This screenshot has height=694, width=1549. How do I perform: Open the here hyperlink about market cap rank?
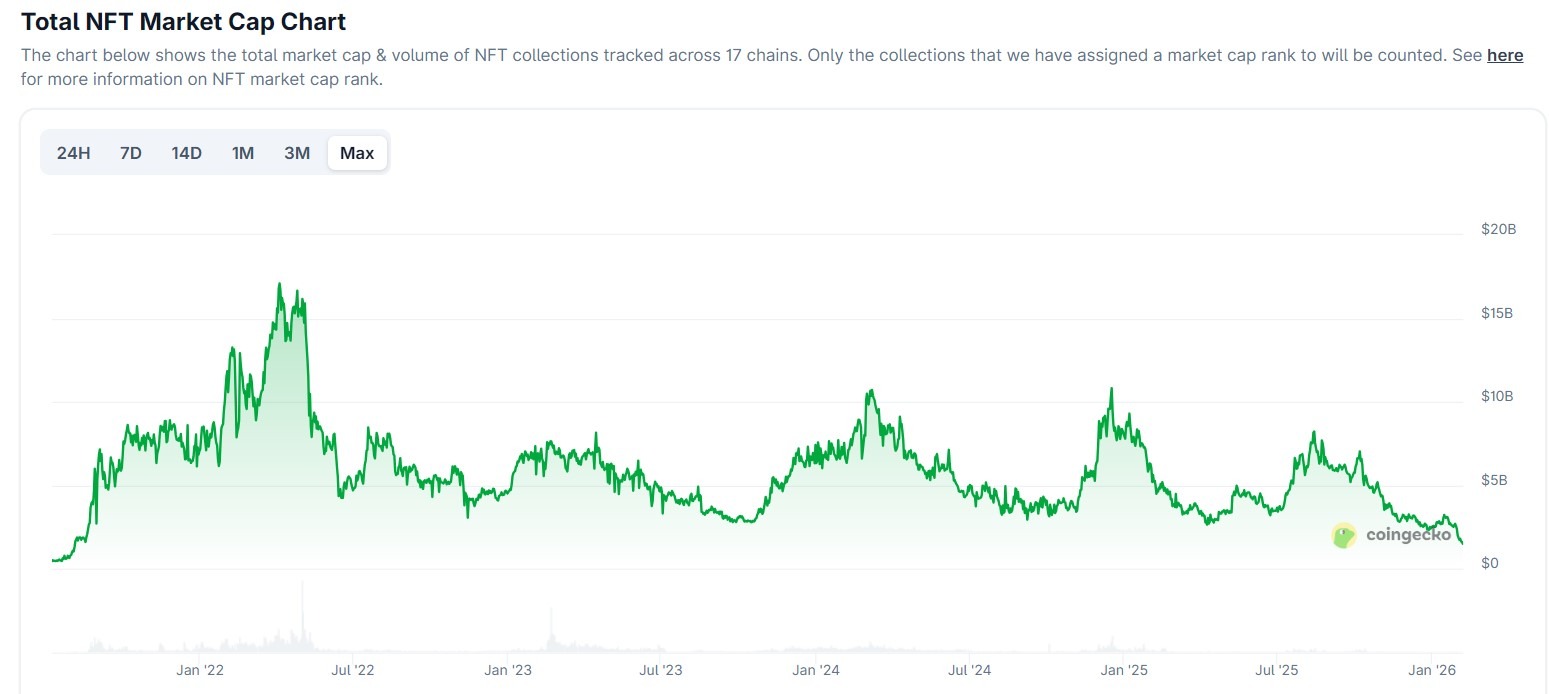click(1505, 55)
